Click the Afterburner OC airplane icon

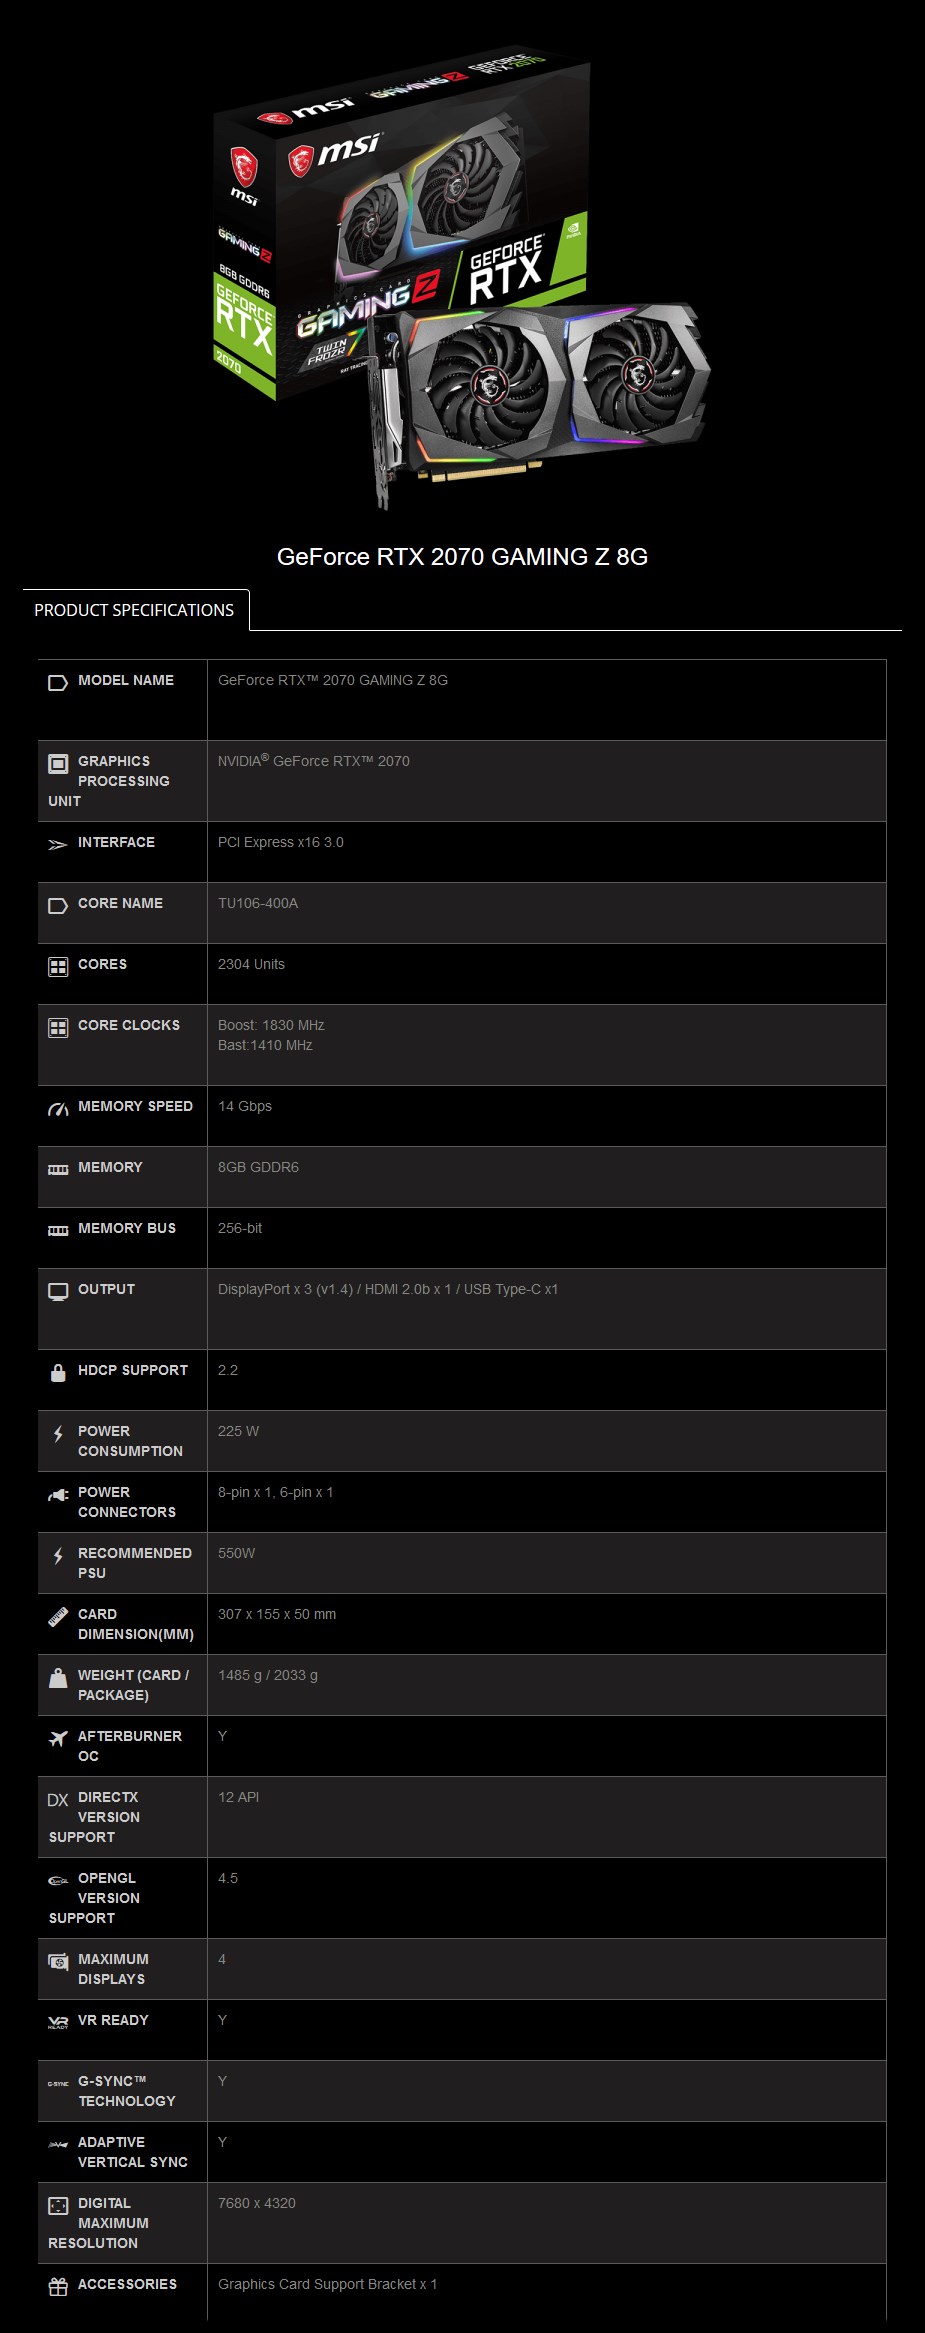pyautogui.click(x=58, y=1739)
